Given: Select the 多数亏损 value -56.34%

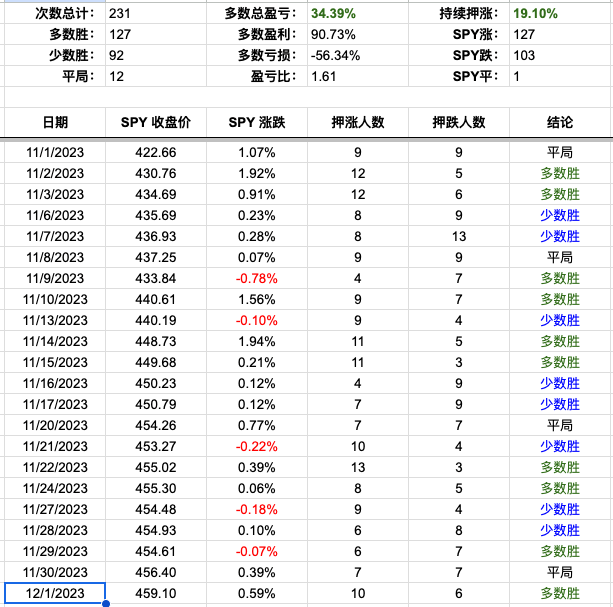Looking at the screenshot, I should 358,55.
